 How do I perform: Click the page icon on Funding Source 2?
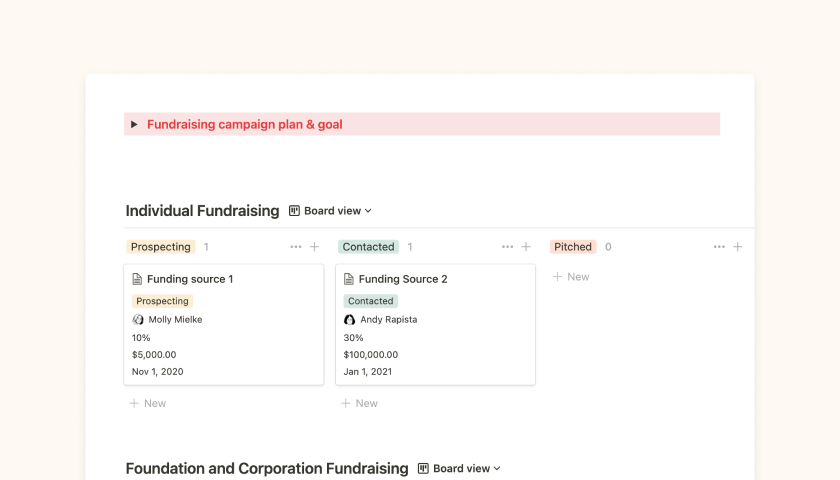[350, 279]
